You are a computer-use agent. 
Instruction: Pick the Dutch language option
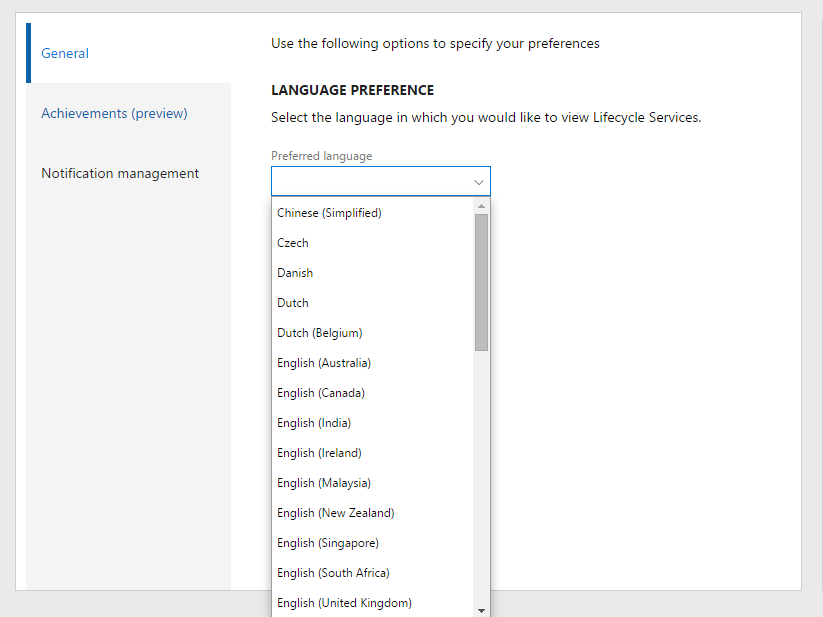point(293,303)
